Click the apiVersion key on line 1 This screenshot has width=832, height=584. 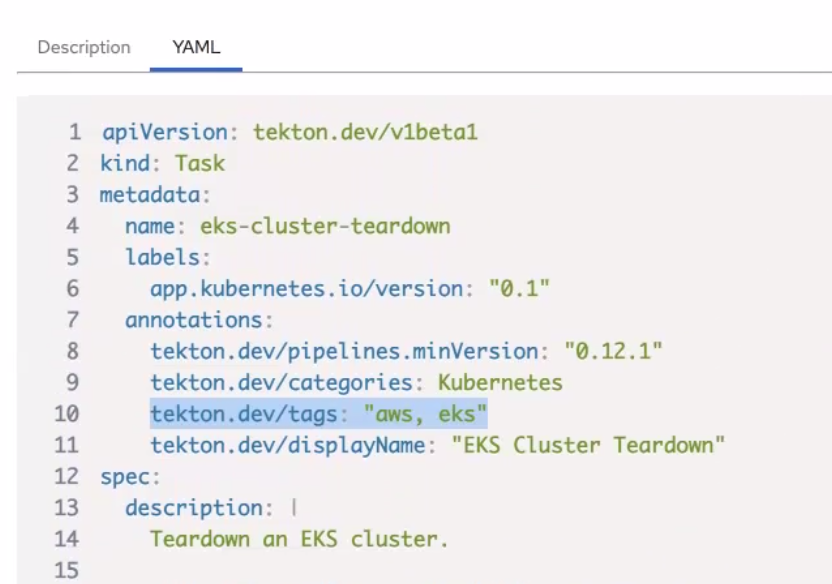tap(164, 132)
